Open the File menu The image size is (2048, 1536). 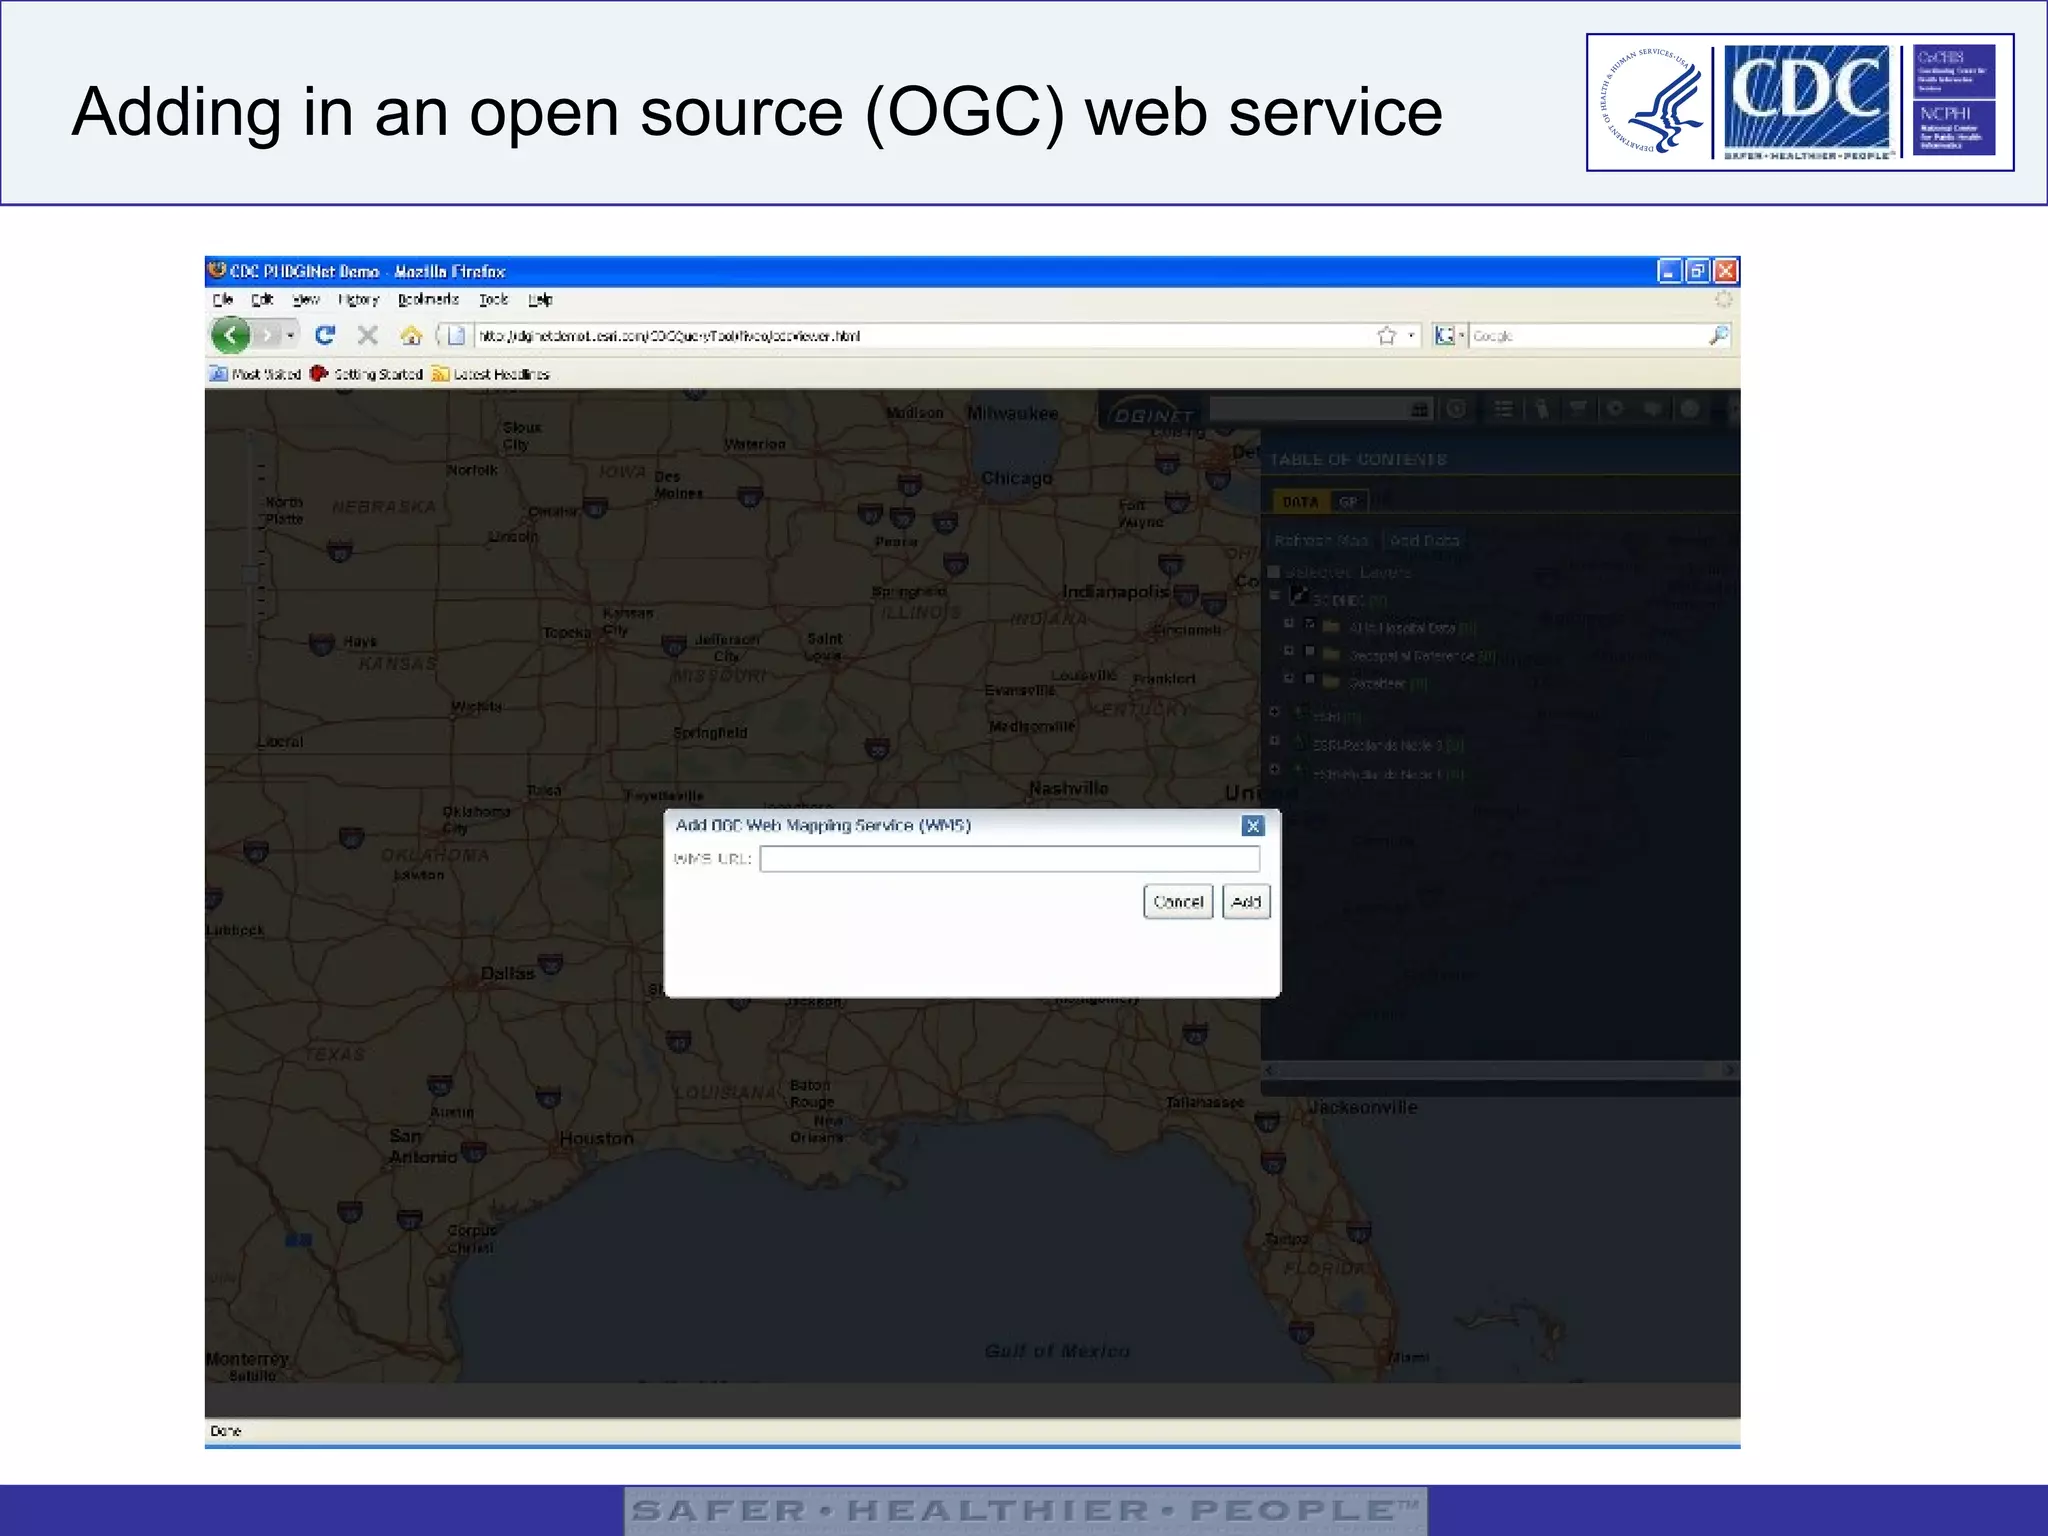222,299
